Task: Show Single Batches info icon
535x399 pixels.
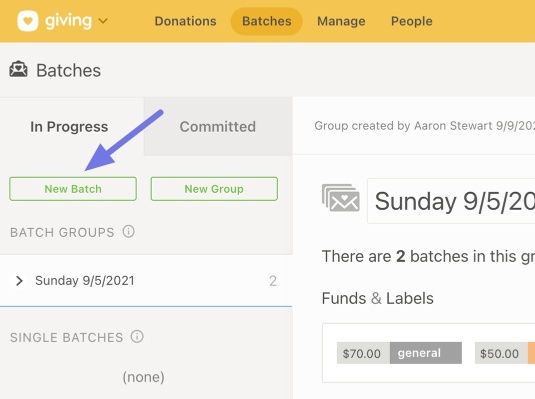Action: tap(137, 337)
